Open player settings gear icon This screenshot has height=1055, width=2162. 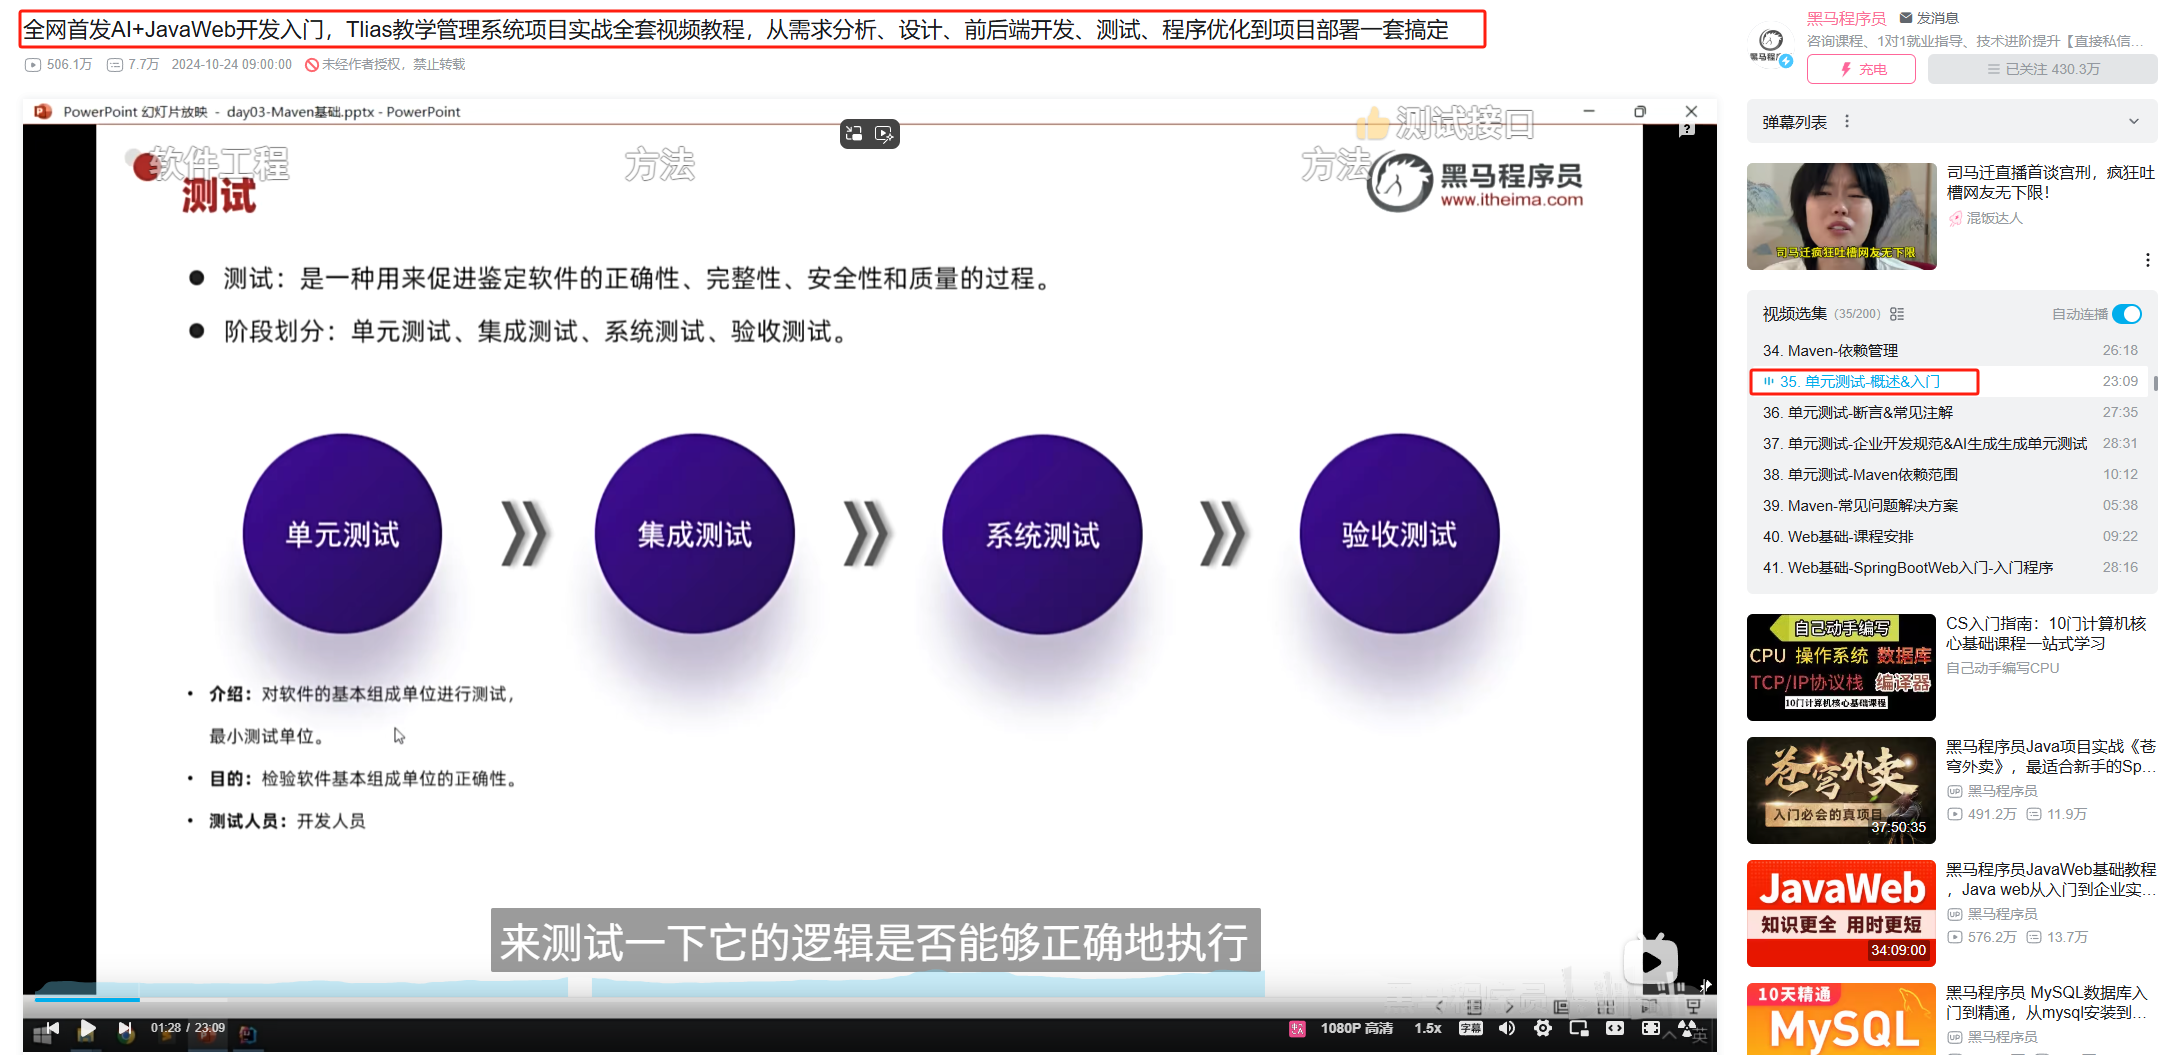click(1543, 1028)
